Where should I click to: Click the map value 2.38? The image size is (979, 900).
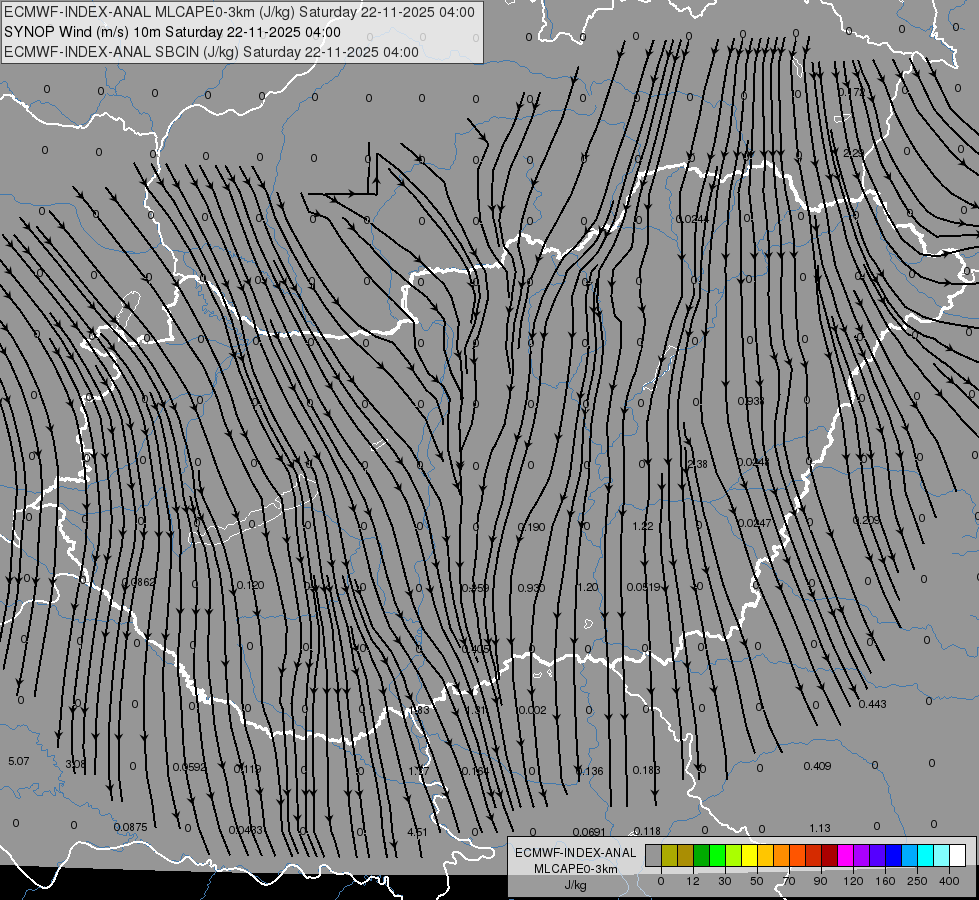pos(697,464)
